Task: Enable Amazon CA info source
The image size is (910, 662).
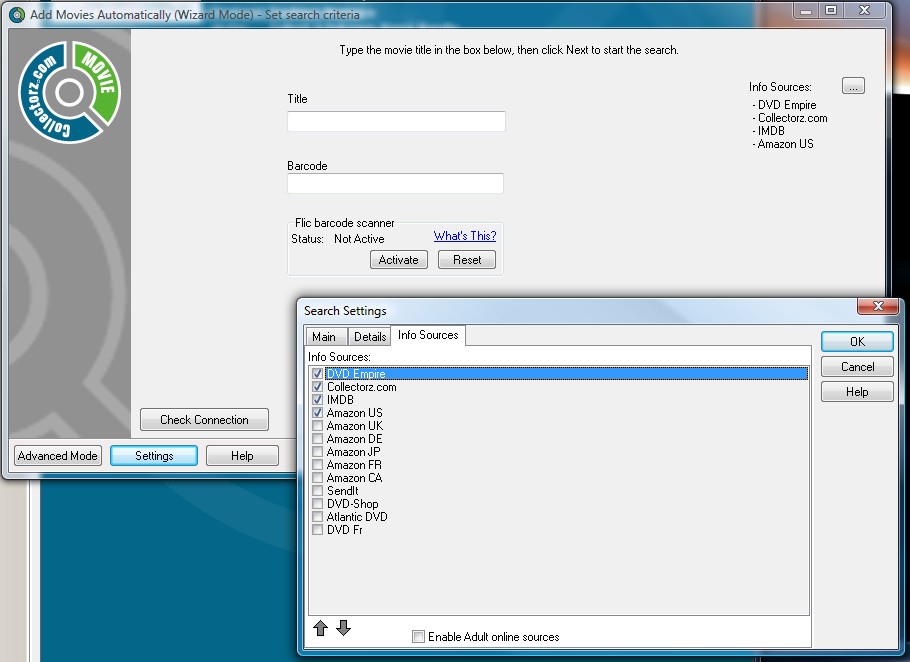Action: point(317,477)
